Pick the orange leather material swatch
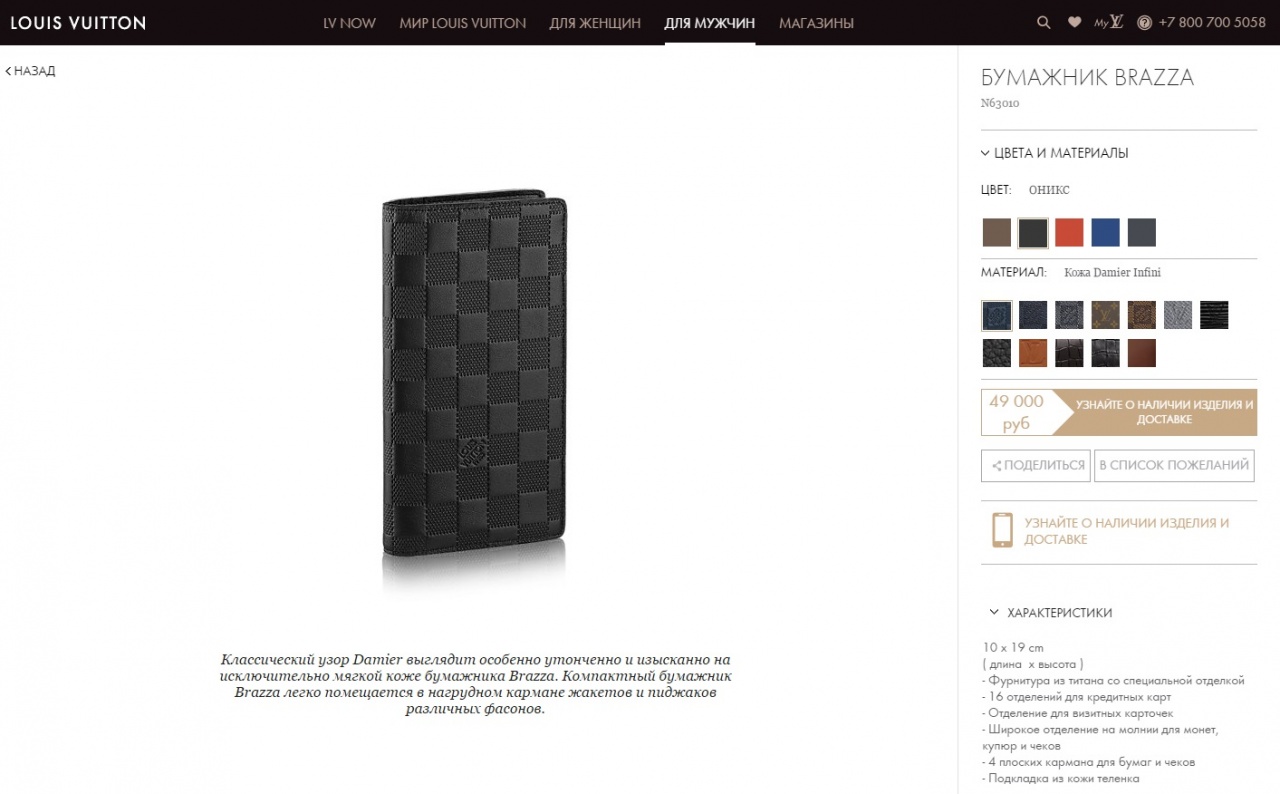The height and width of the screenshot is (794, 1280). pos(1033,353)
